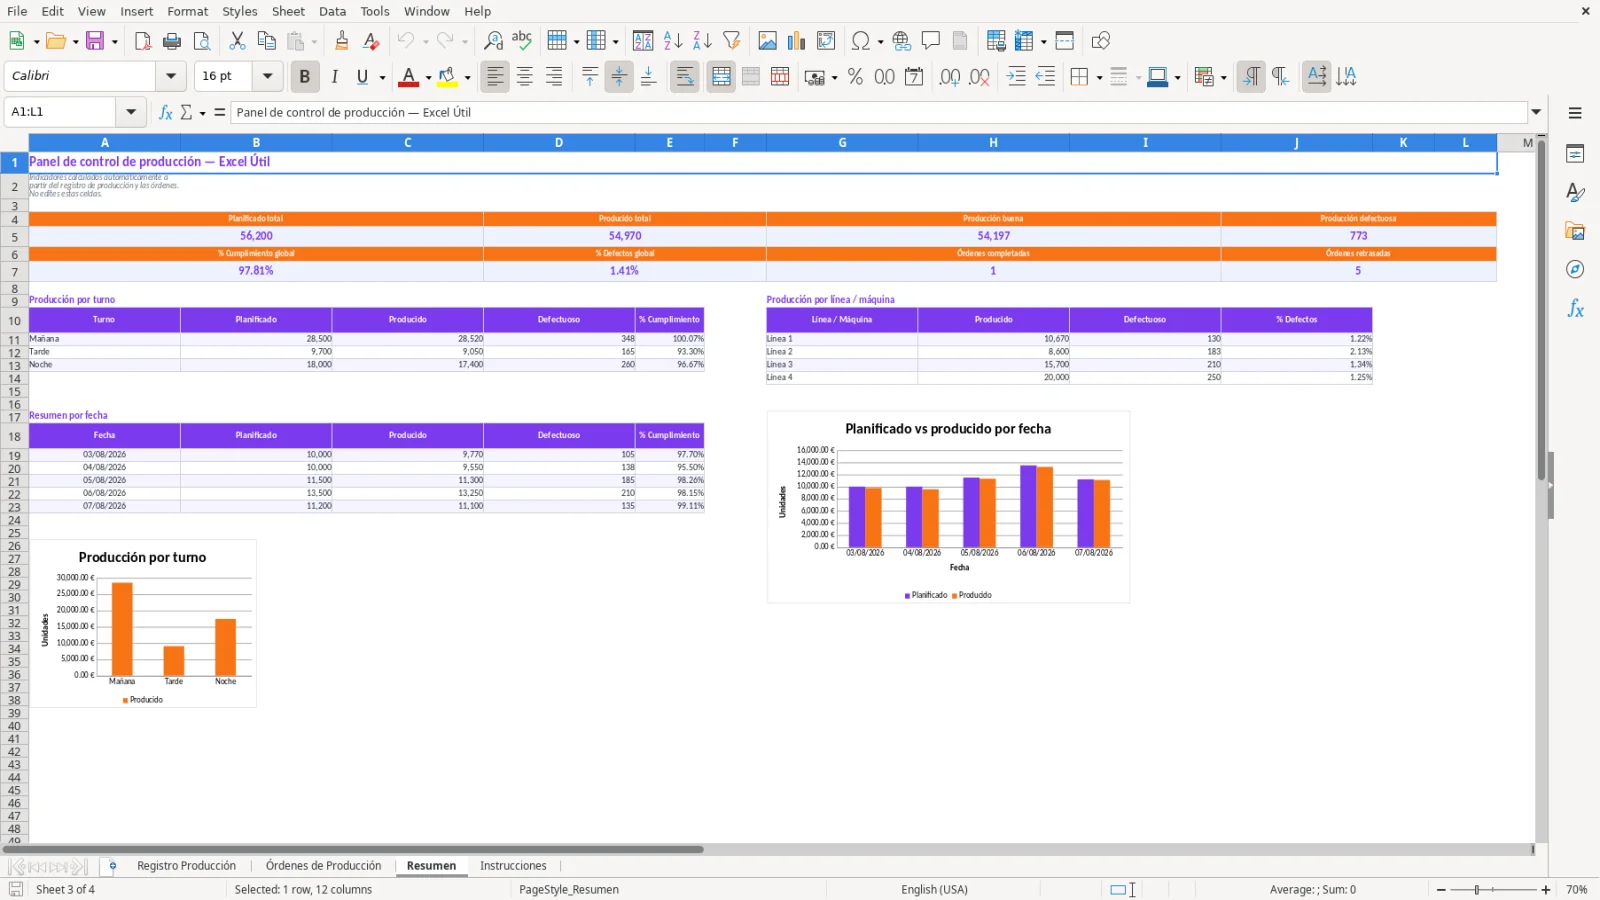Open sidebar Properties panel

coord(1575,154)
